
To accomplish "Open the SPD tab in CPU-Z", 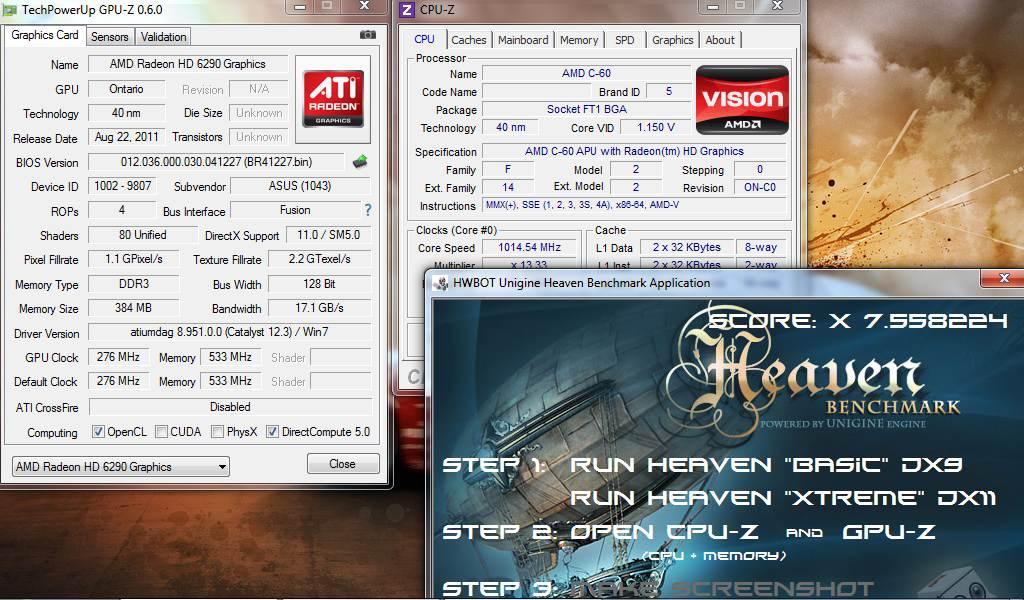I will tap(624, 40).
